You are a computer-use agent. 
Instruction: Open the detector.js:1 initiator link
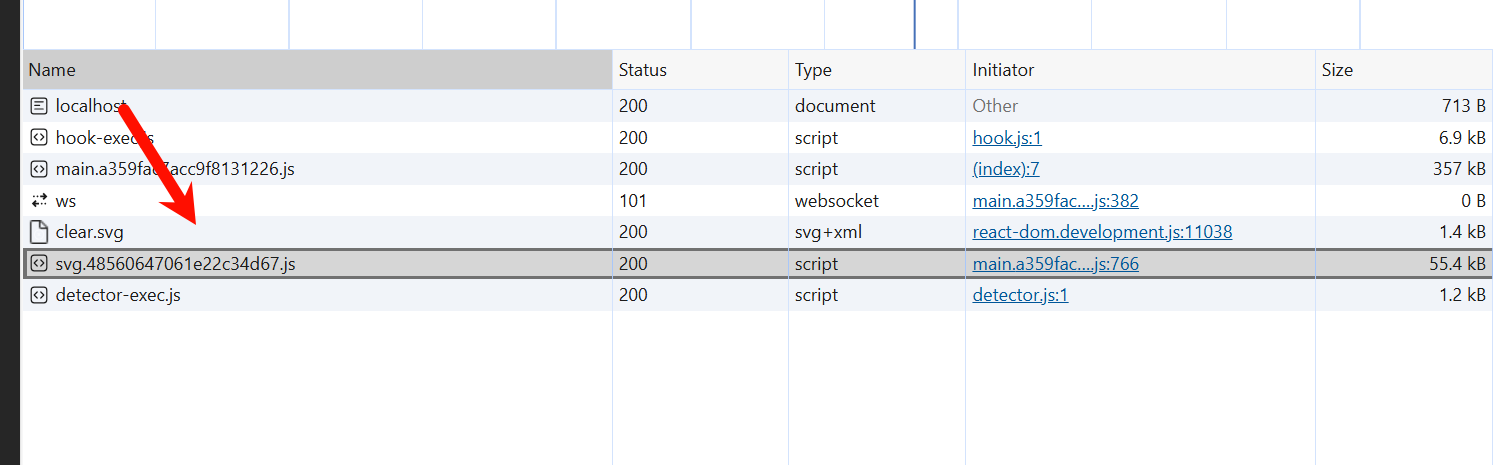point(1020,296)
